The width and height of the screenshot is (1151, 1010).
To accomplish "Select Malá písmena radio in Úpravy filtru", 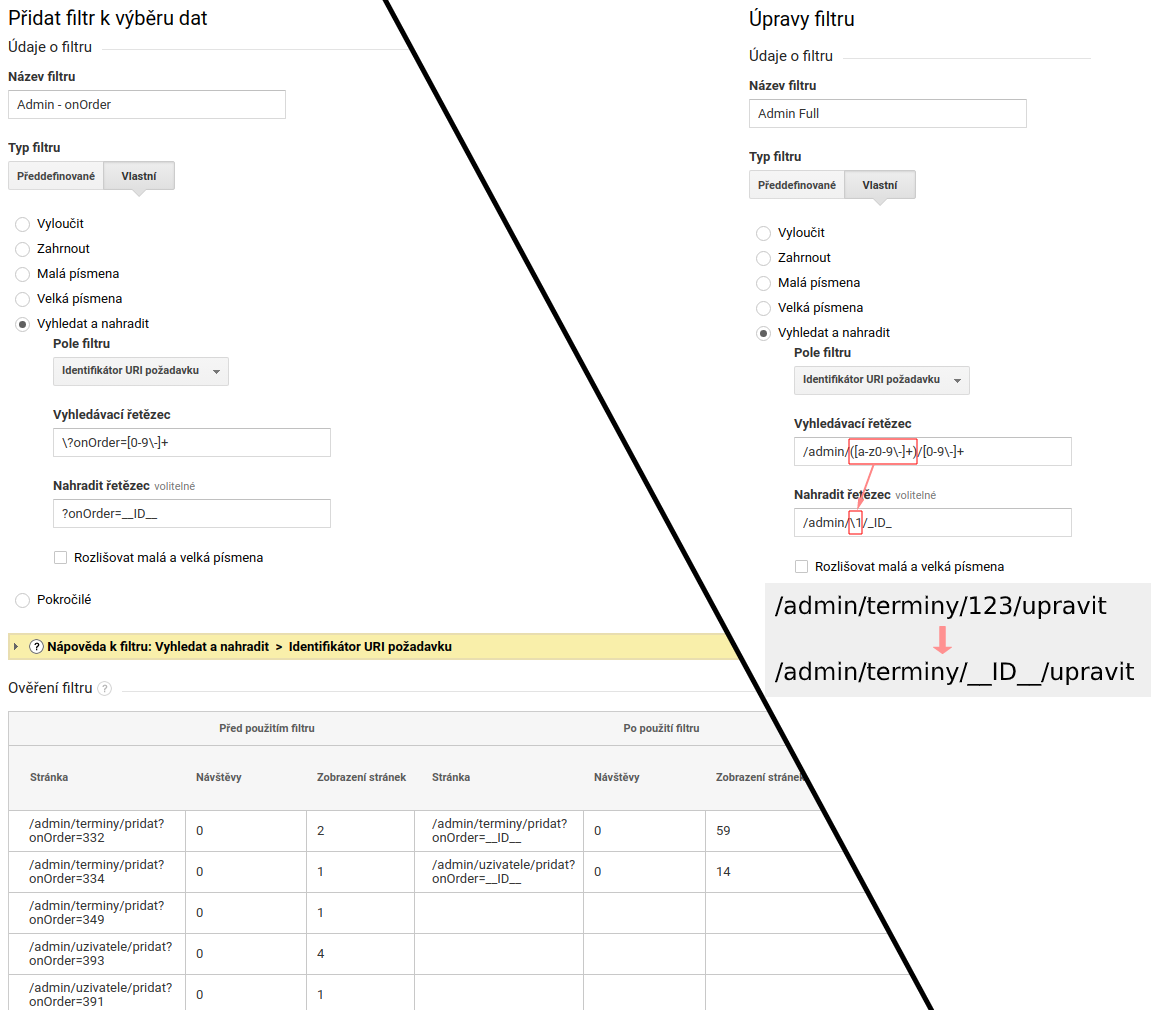I will tap(763, 283).
